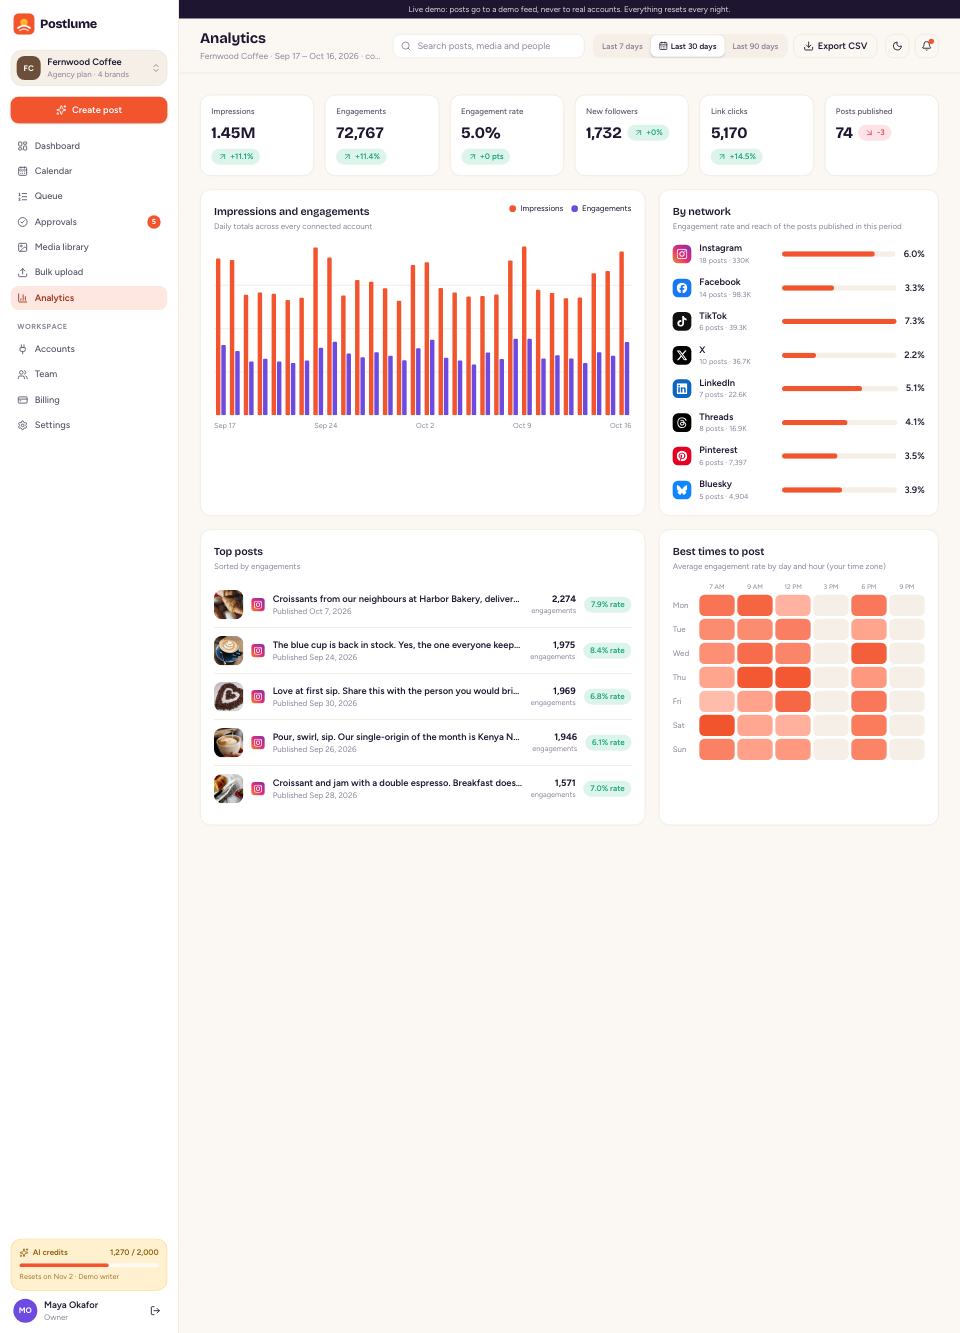Open Media library
Image resolution: width=960 pixels, height=1333 pixels.
[89, 247]
